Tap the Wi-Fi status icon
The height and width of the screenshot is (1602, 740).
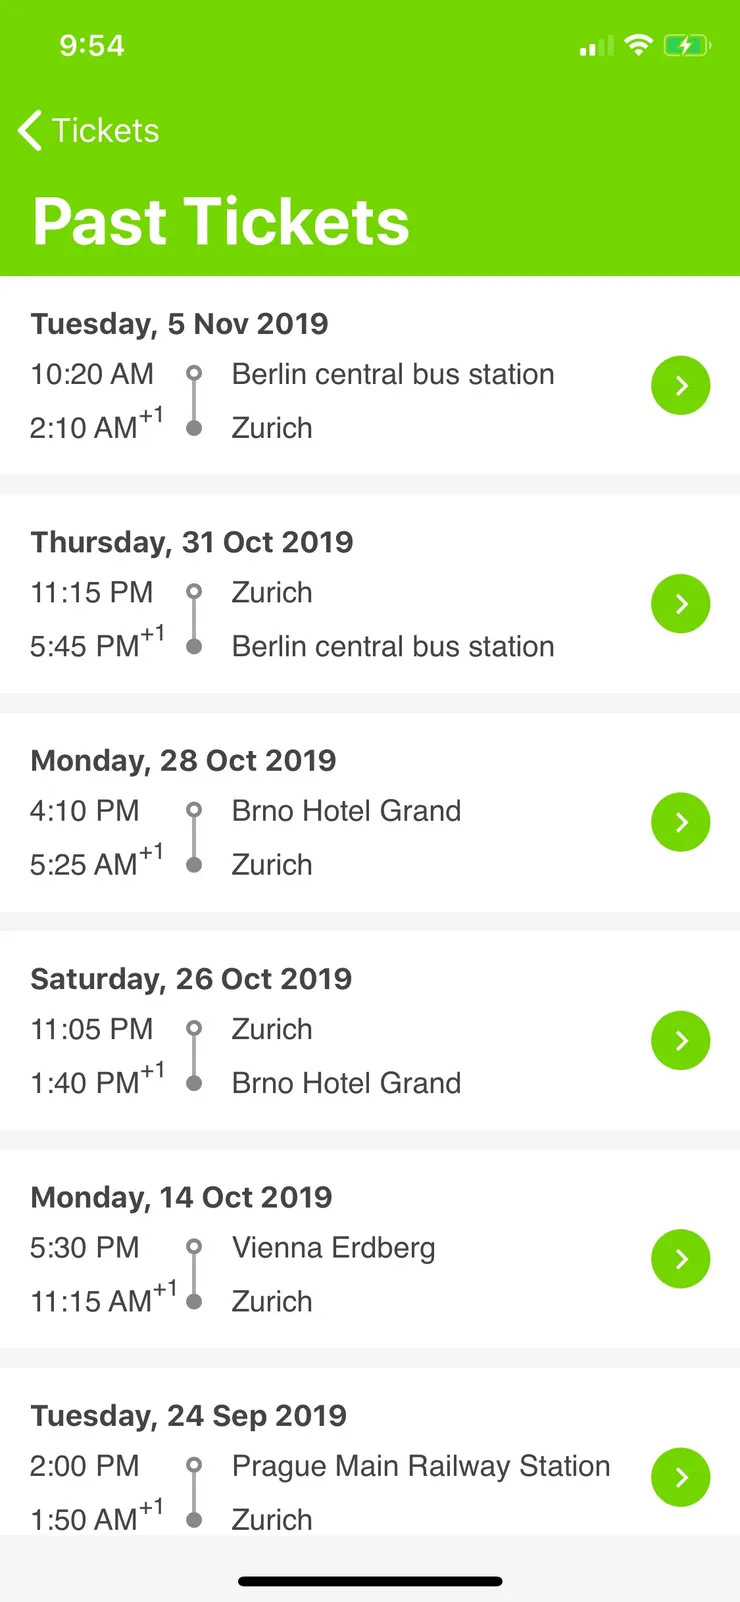pyautogui.click(x=637, y=45)
